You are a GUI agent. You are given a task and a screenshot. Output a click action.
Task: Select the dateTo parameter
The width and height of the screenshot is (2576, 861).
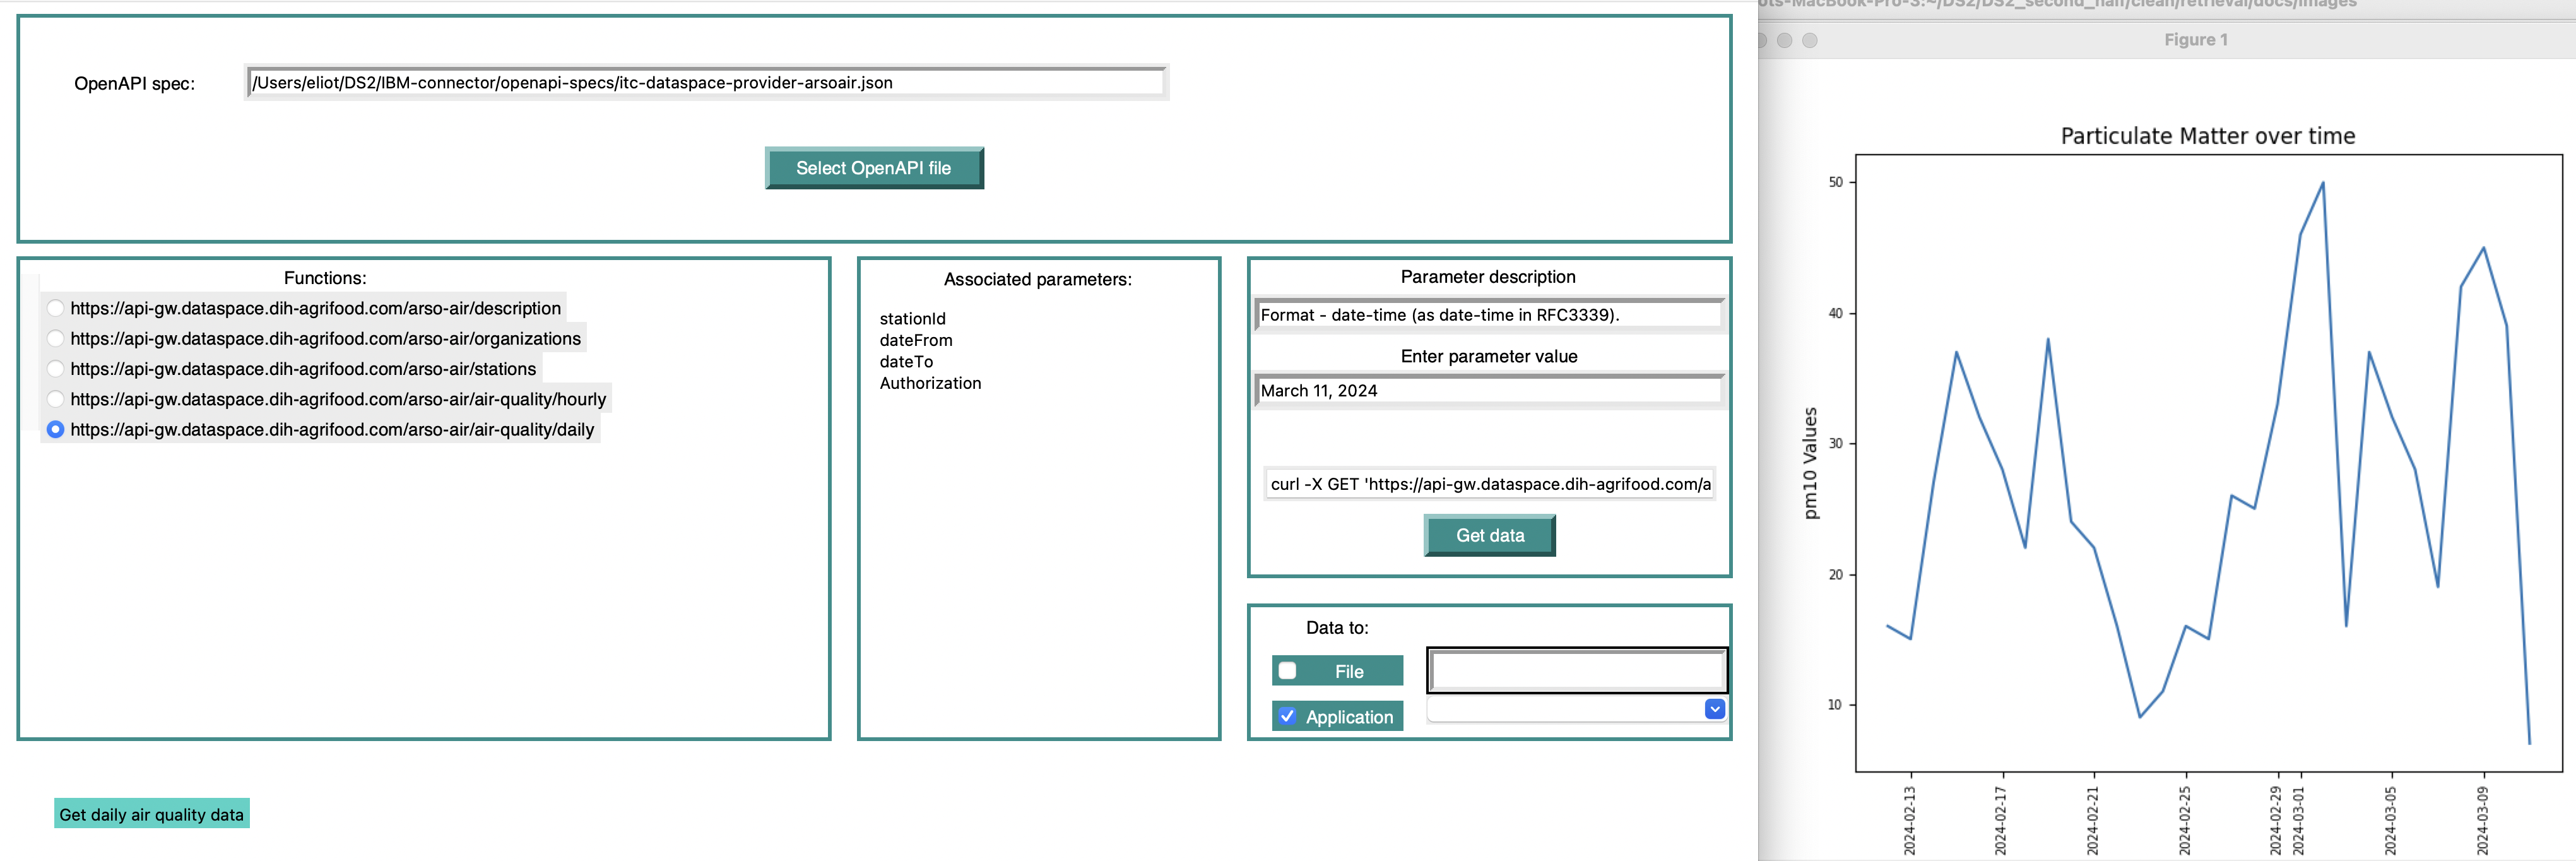906,362
